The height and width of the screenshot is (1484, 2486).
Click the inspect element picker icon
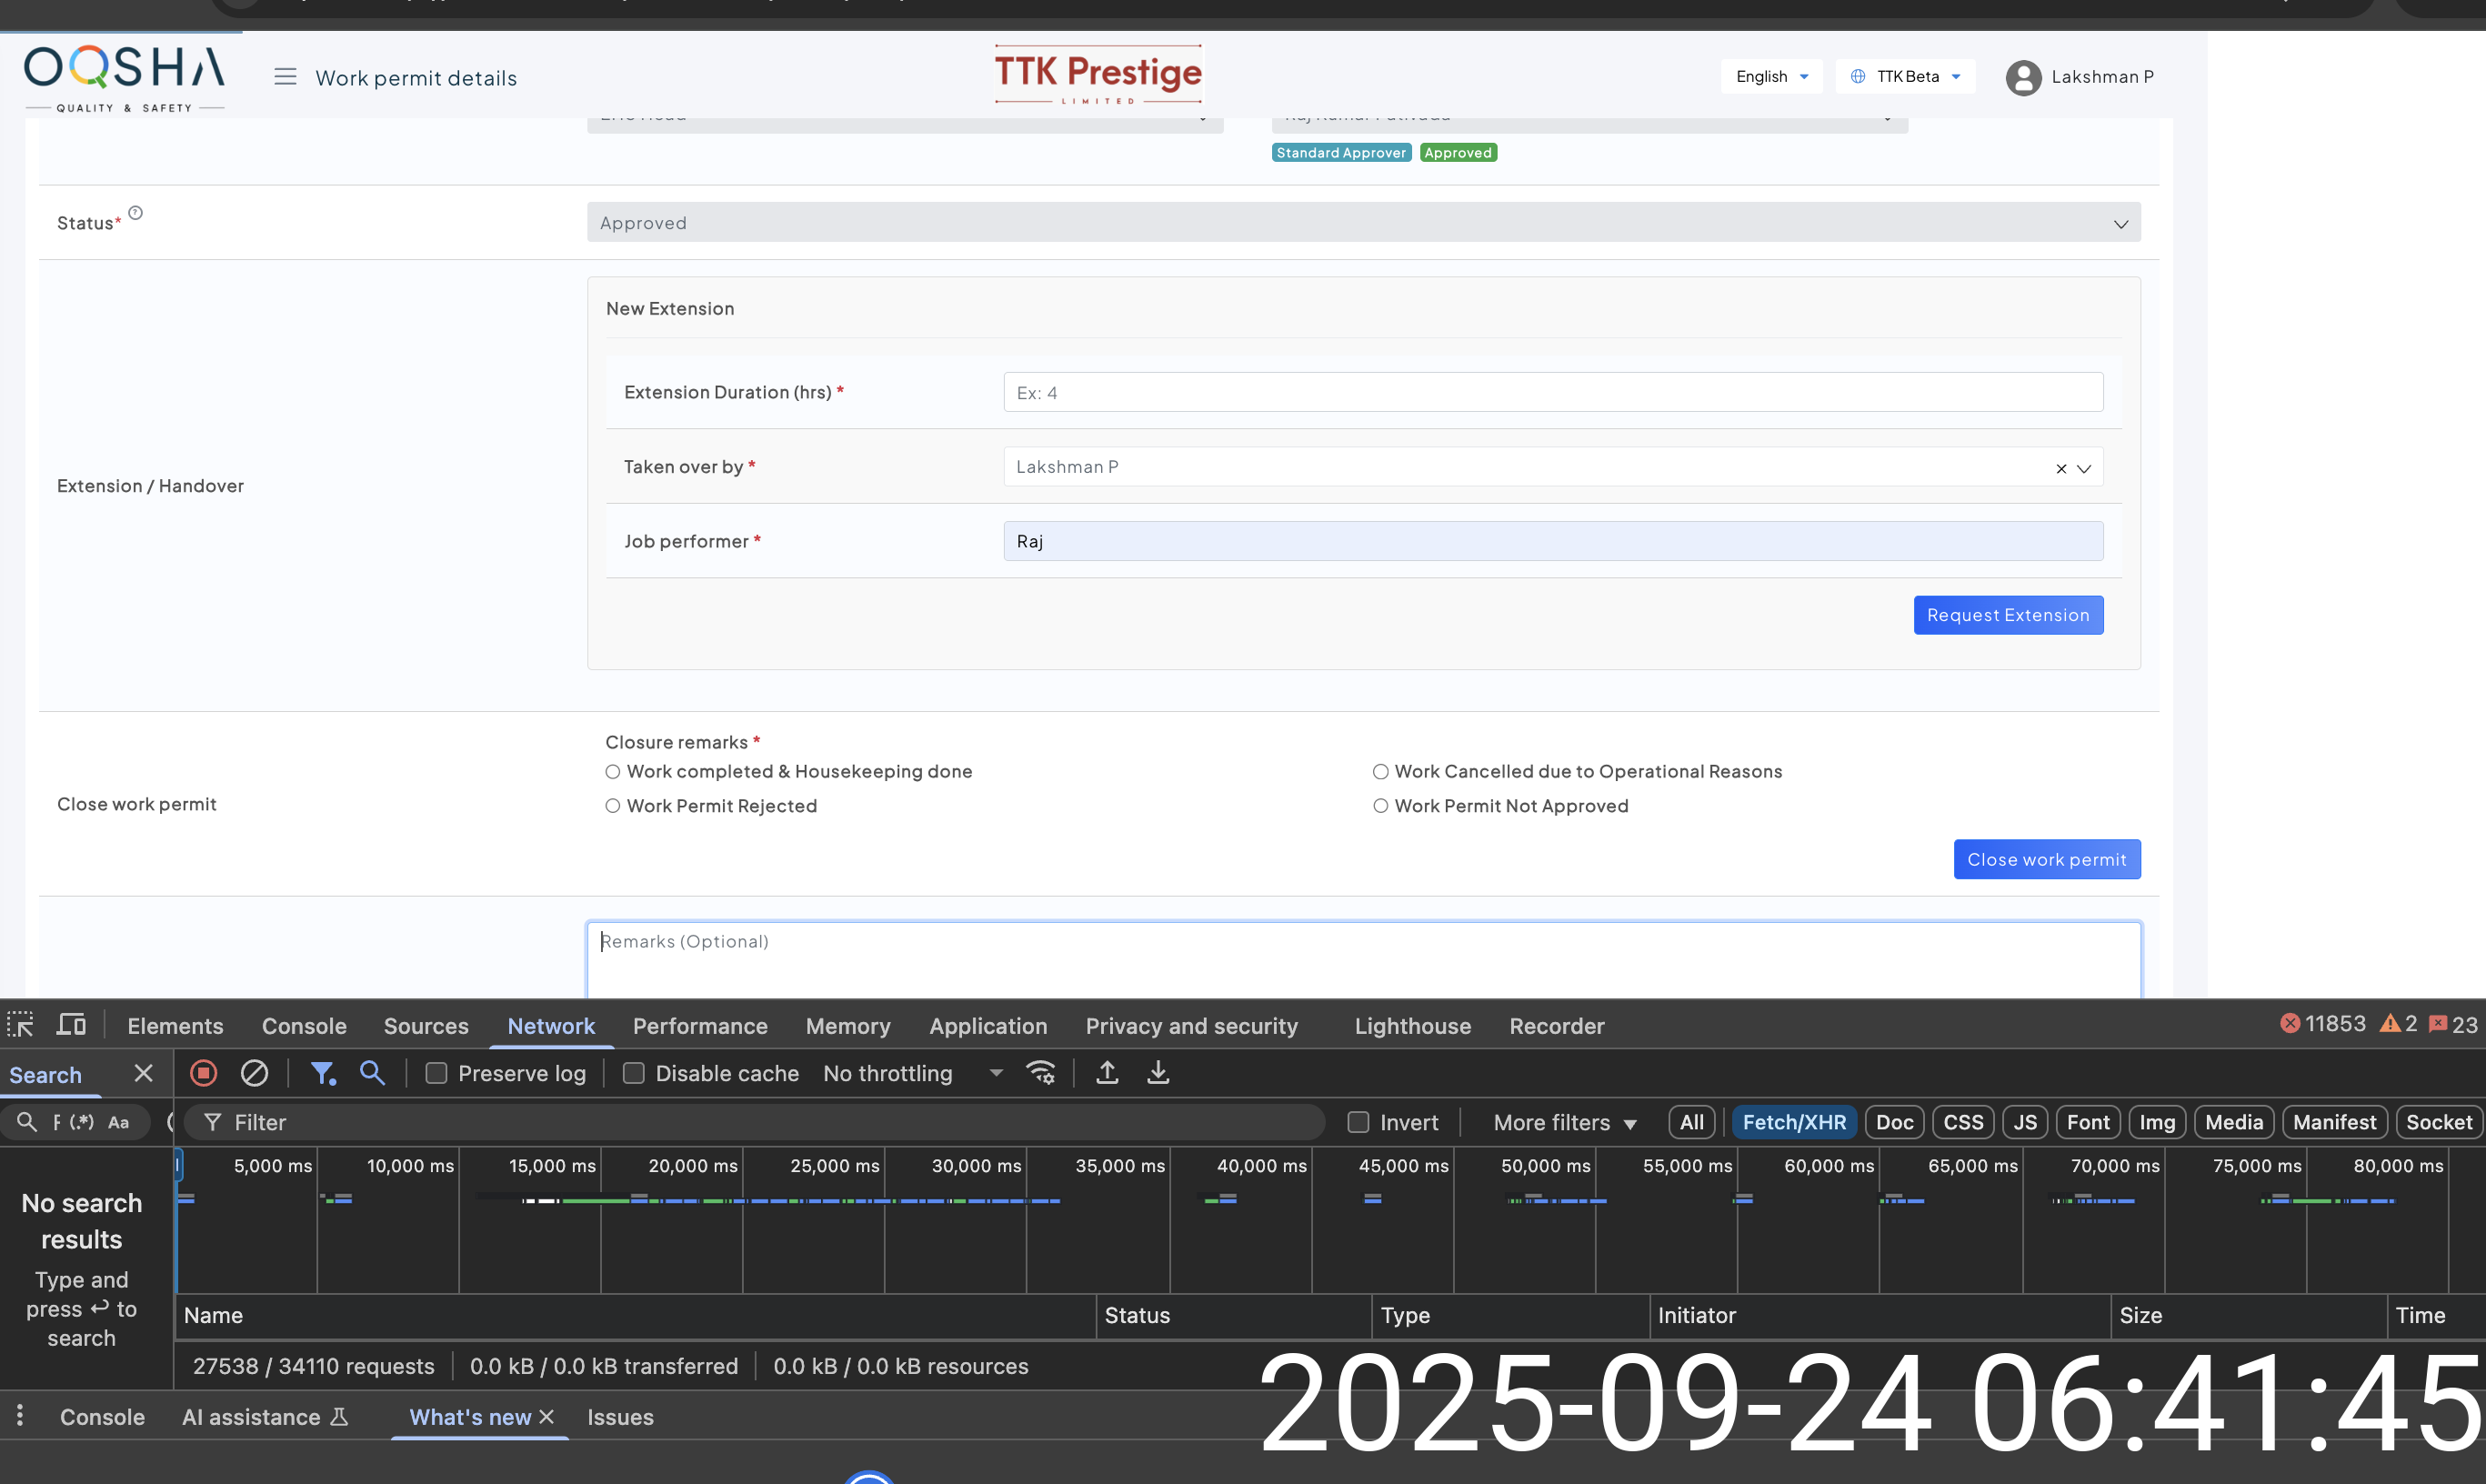click(20, 1025)
